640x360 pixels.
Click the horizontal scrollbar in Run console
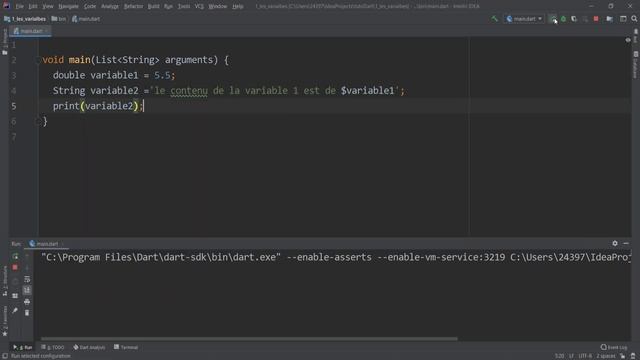(249, 339)
